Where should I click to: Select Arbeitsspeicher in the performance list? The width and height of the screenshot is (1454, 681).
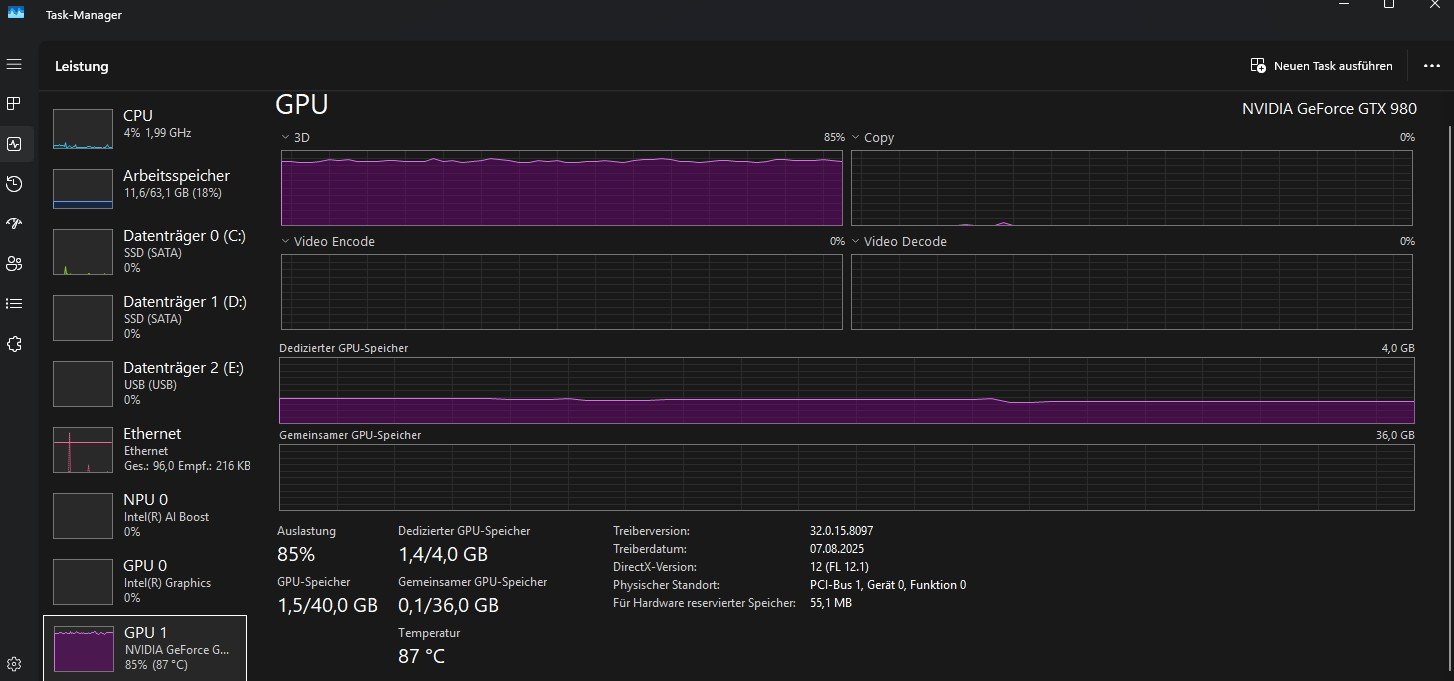(145, 190)
